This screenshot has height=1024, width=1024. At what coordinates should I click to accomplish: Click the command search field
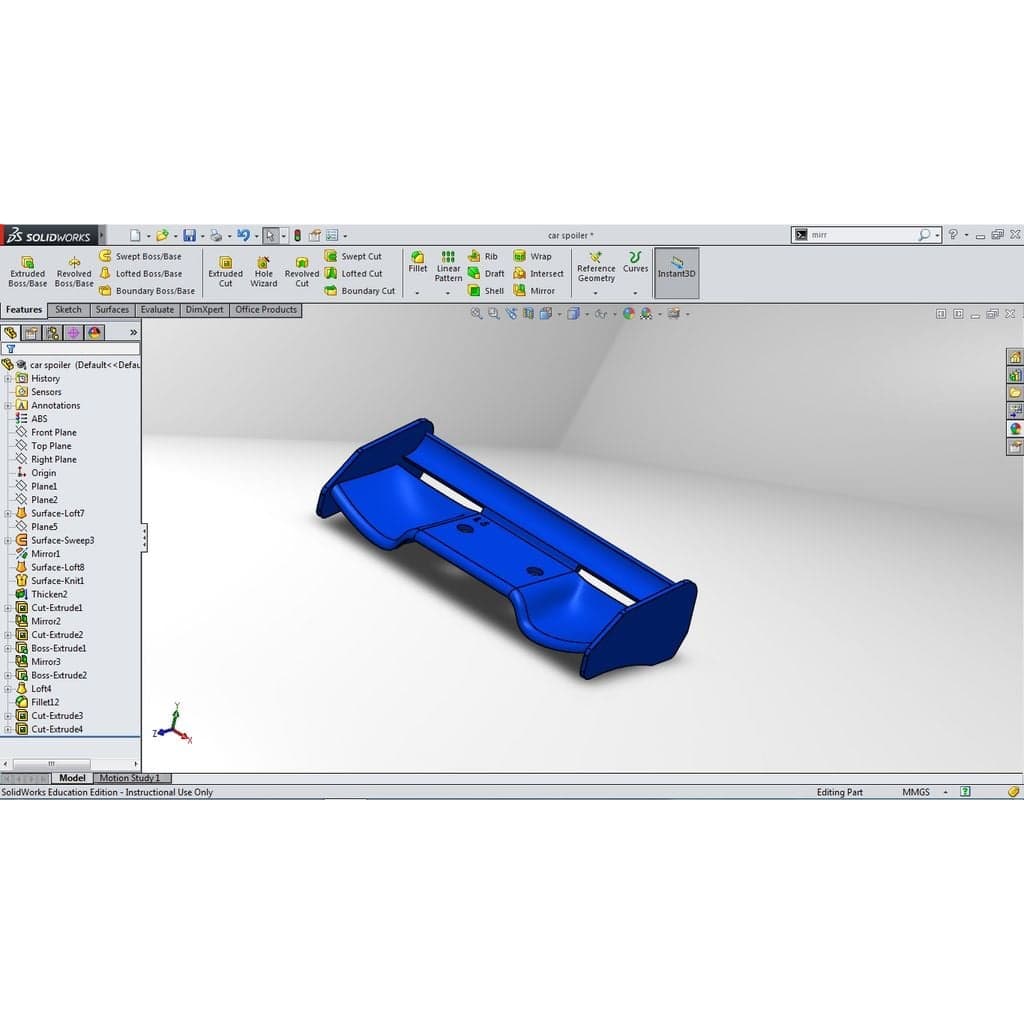point(862,234)
